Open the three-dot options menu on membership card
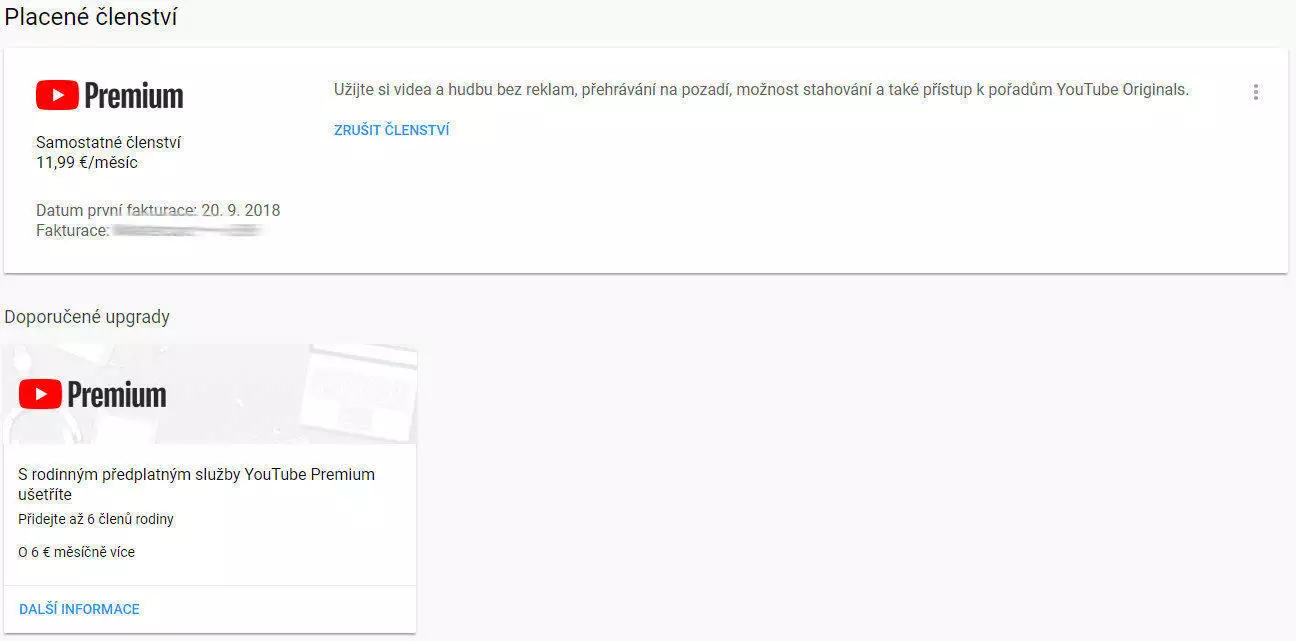This screenshot has height=641, width=1296. coord(1255,92)
